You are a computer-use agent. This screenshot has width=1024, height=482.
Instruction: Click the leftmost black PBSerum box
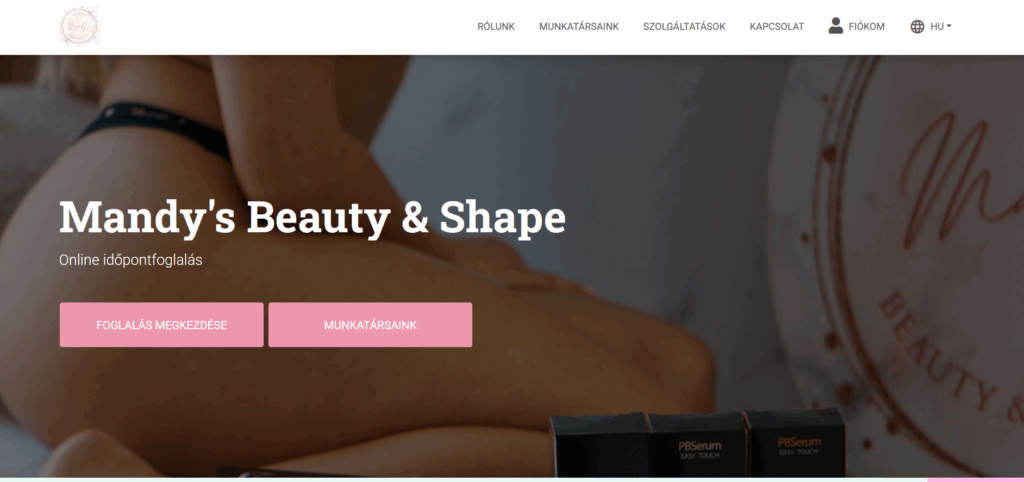pos(600,445)
